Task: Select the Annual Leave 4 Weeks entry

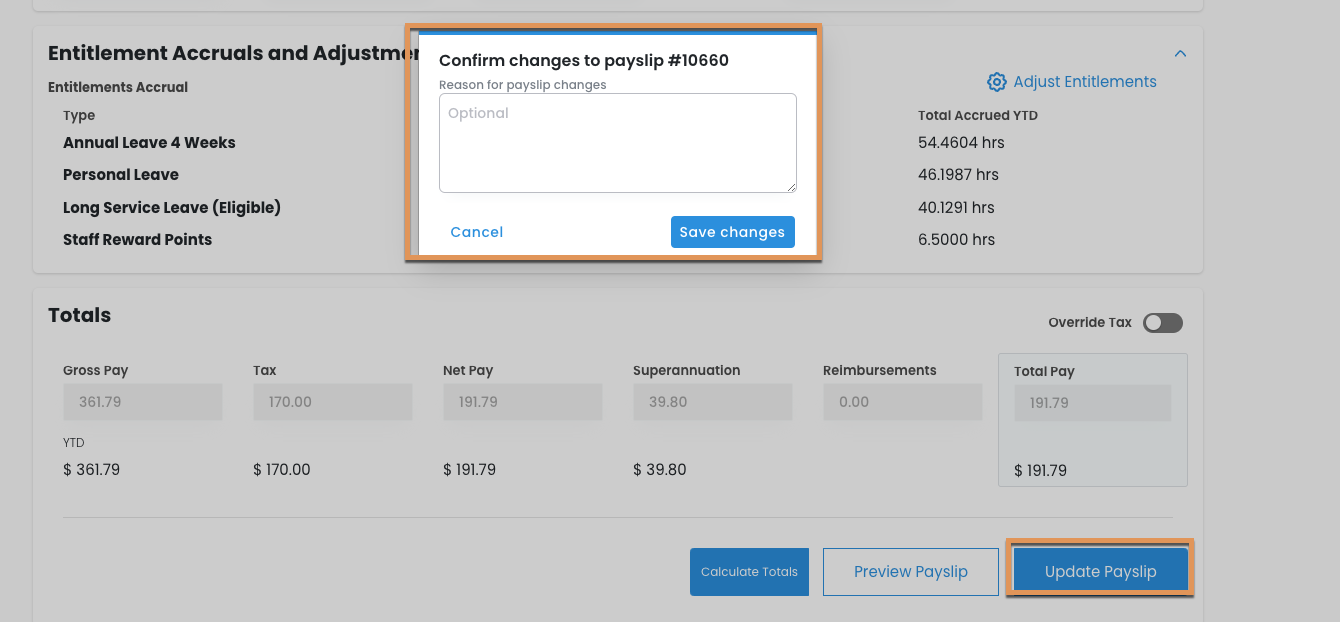Action: point(149,143)
